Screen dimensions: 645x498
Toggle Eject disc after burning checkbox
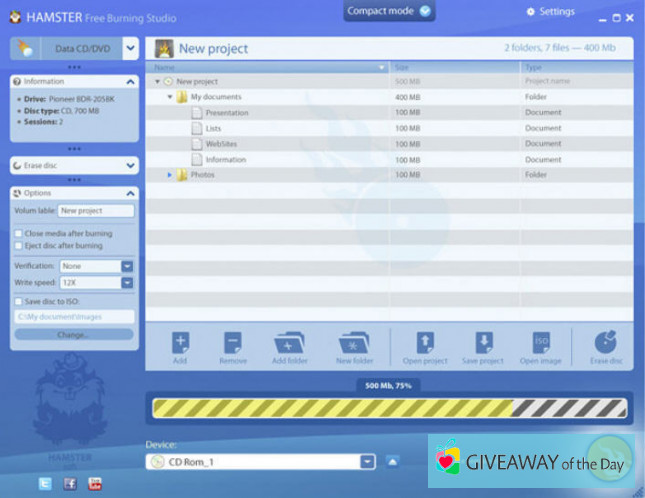[x=18, y=245]
